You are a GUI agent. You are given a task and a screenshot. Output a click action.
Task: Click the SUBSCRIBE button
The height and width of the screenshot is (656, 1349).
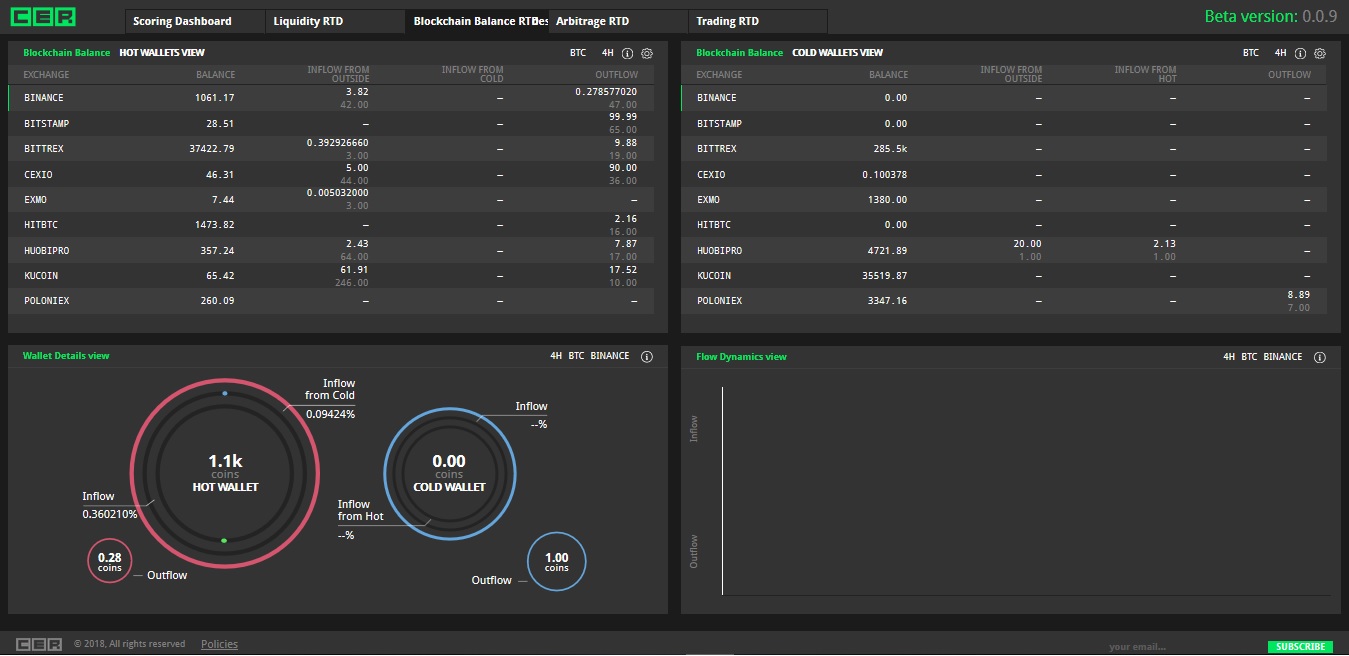(x=1300, y=646)
